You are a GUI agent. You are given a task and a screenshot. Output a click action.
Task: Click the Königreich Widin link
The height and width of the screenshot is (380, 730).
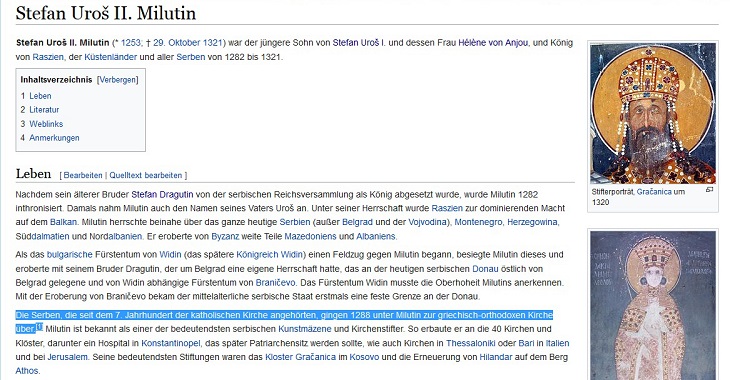pyautogui.click(x=270, y=255)
